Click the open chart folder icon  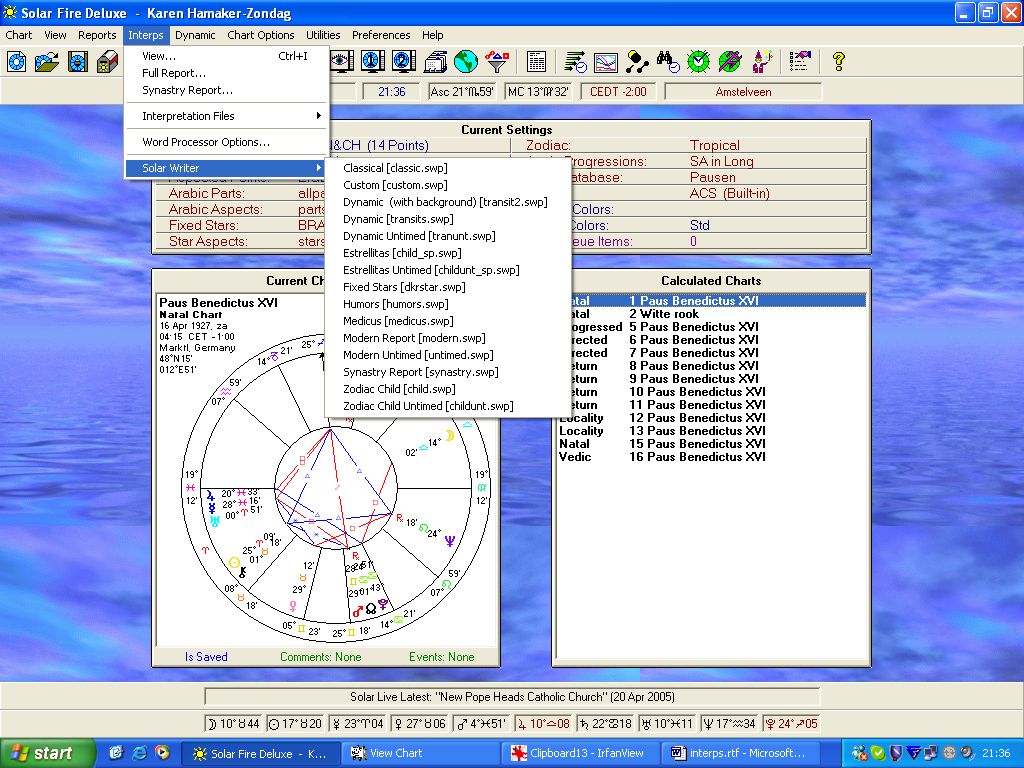[x=47, y=62]
